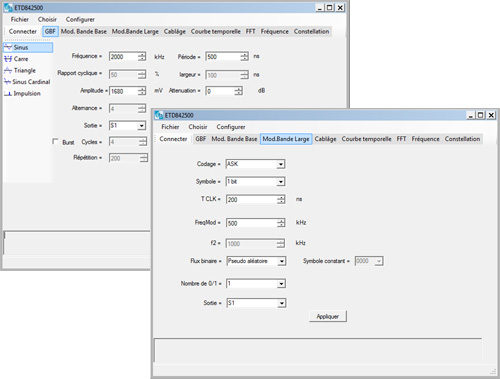
Task: Select GBF tab in back window
Action: [50, 31]
